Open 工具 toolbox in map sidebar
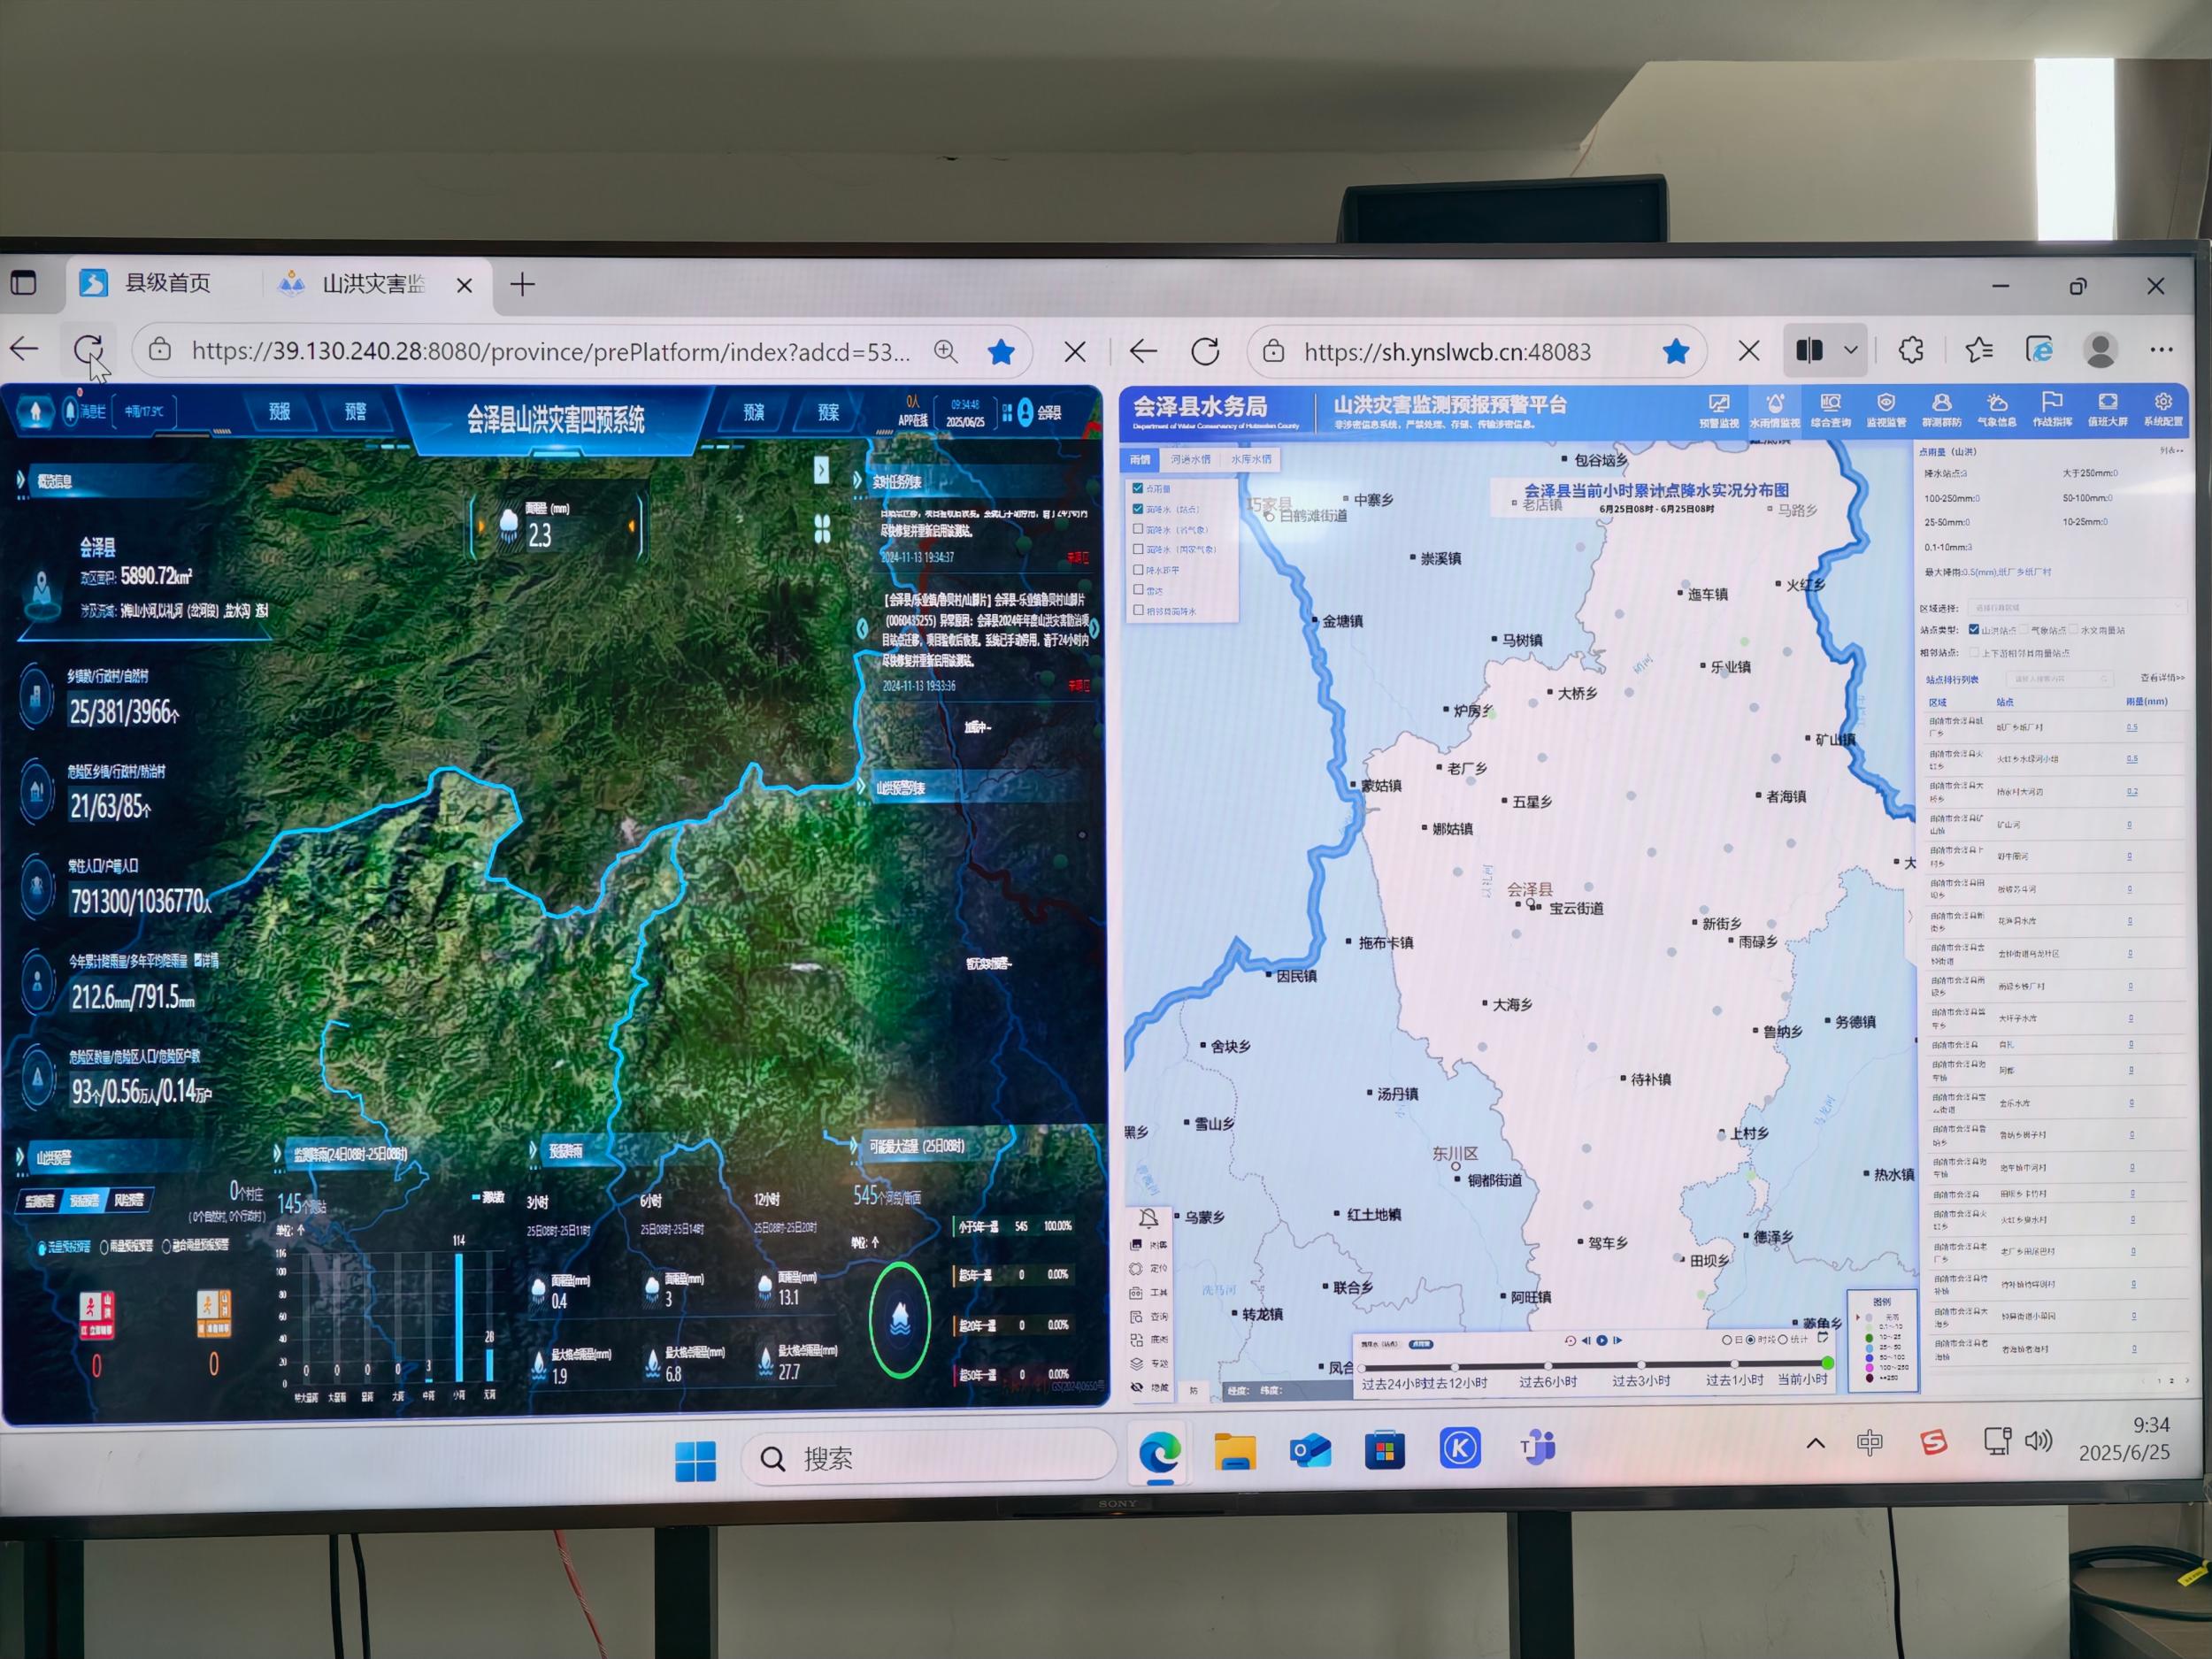The image size is (2212, 1659). (1148, 1293)
